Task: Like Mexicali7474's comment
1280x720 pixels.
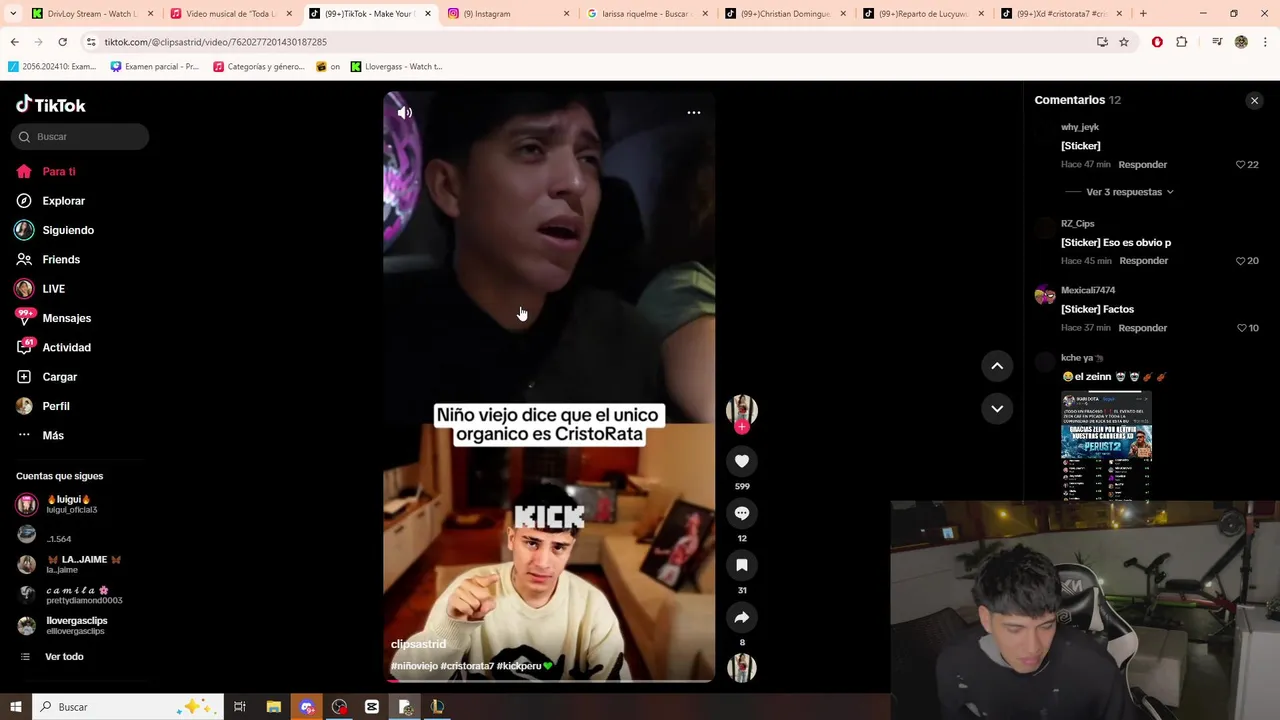Action: click(1242, 328)
